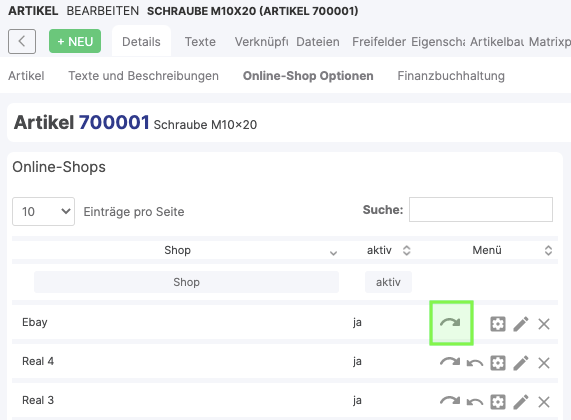Switch to the Texte tab
Image resolution: width=571 pixels, height=420 pixels.
pos(200,42)
